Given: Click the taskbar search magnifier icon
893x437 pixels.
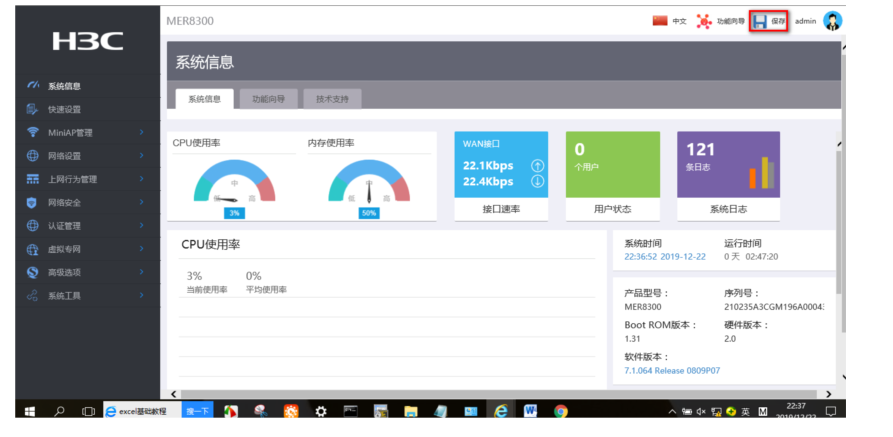Looking at the screenshot, I should pos(59,411).
